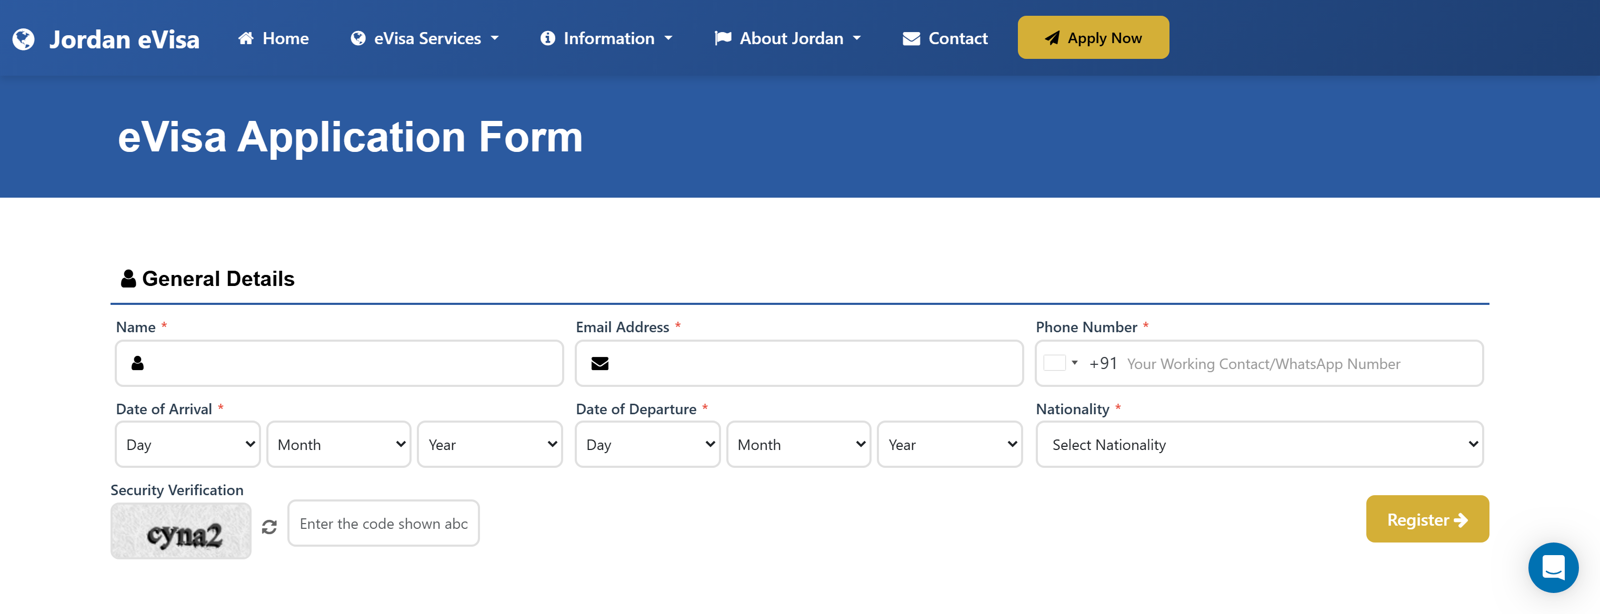Select Date of Arrival Day dropdown
Screen dimensions: 1600x614
coord(188,445)
